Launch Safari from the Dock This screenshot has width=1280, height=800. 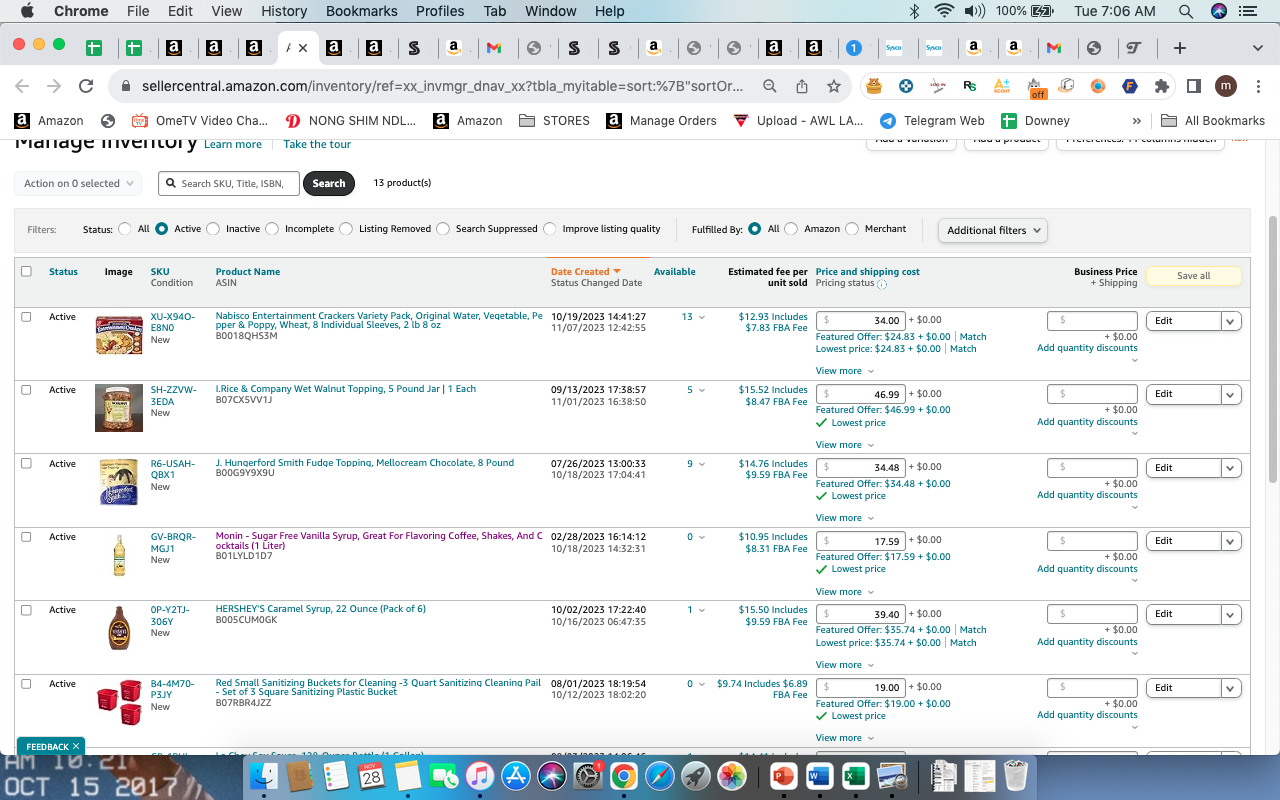pyautogui.click(x=660, y=775)
